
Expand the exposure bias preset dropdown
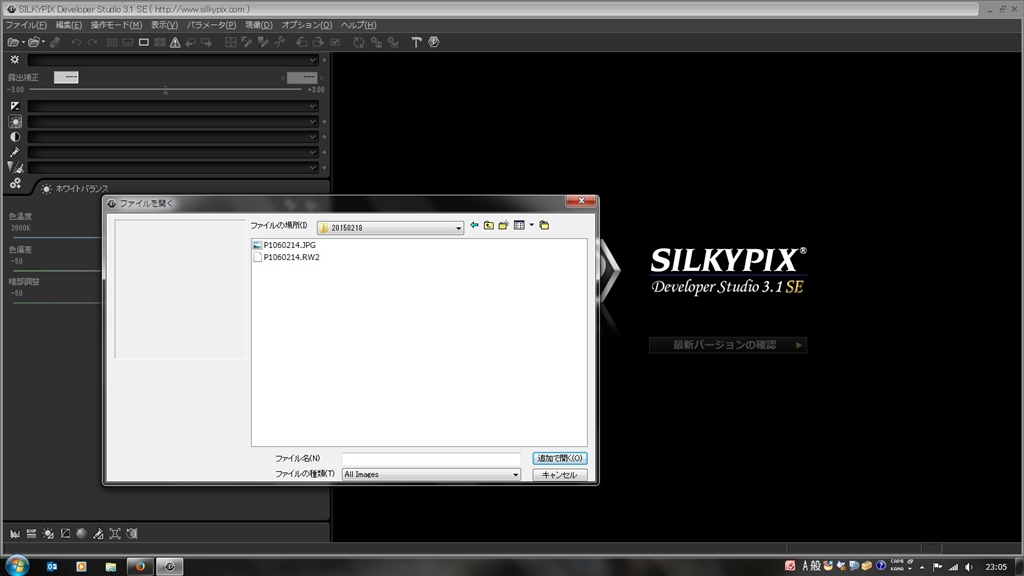(312, 106)
